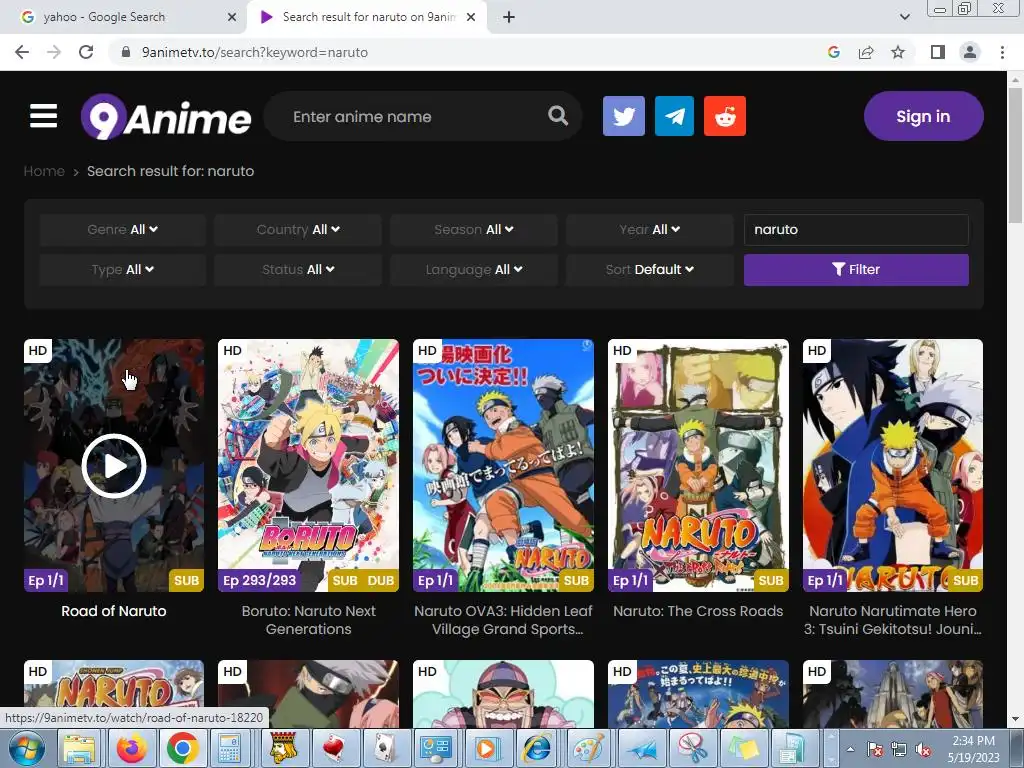Image resolution: width=1024 pixels, height=768 pixels.
Task: Click Naruto Narutimate Hero 3 title link
Action: point(893,620)
